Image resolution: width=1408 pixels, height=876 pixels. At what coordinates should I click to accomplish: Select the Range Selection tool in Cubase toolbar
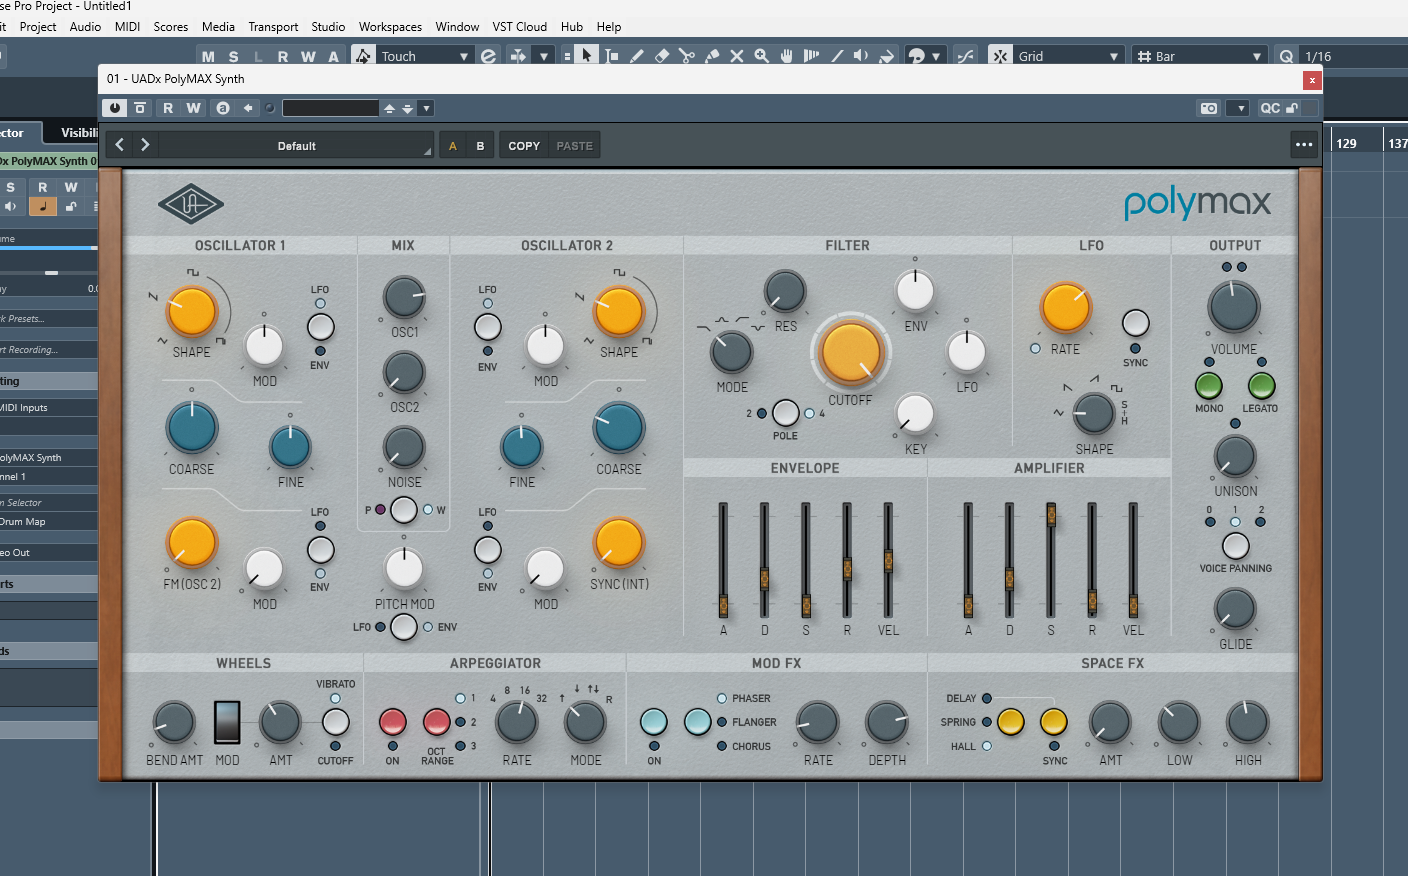612,56
